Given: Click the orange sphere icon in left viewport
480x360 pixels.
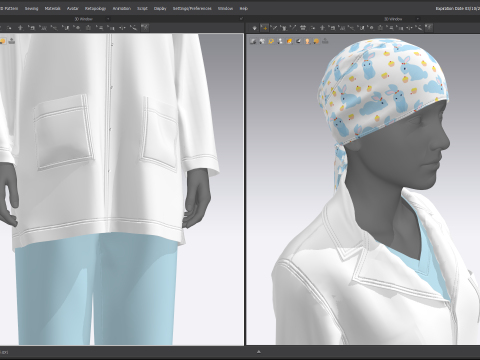Looking at the screenshot, I should pyautogui.click(x=3, y=41).
